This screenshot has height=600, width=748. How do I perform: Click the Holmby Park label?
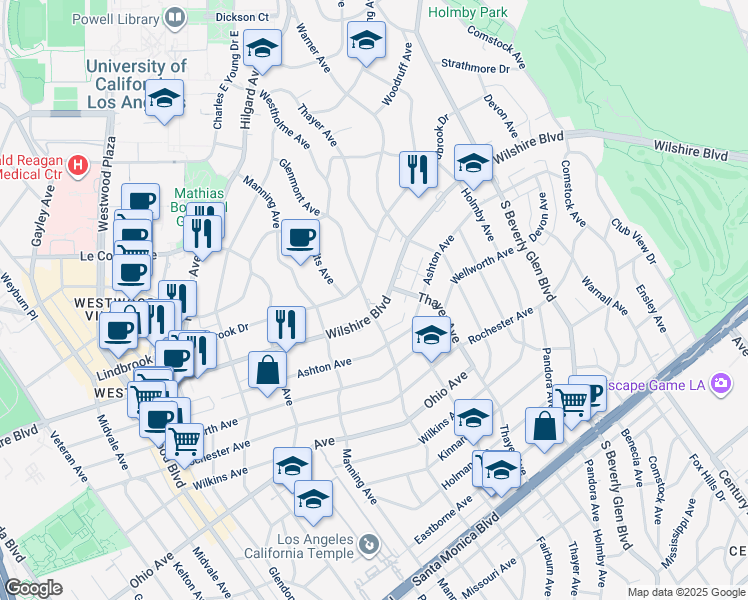tap(467, 12)
